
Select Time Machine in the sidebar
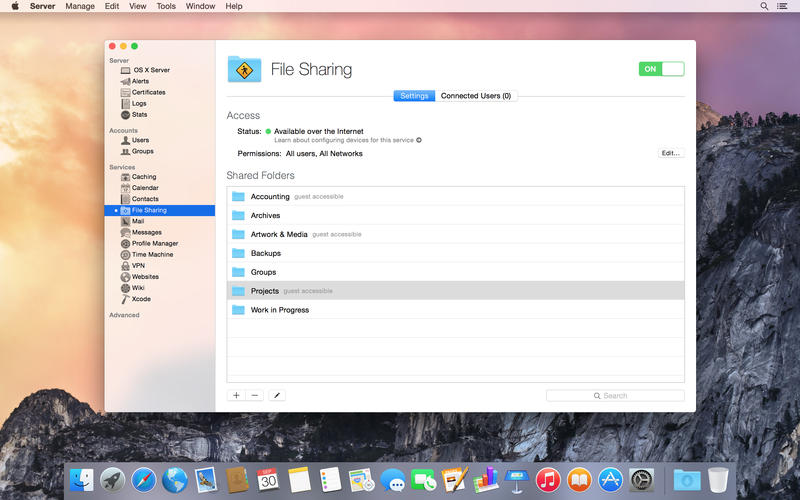click(152, 255)
